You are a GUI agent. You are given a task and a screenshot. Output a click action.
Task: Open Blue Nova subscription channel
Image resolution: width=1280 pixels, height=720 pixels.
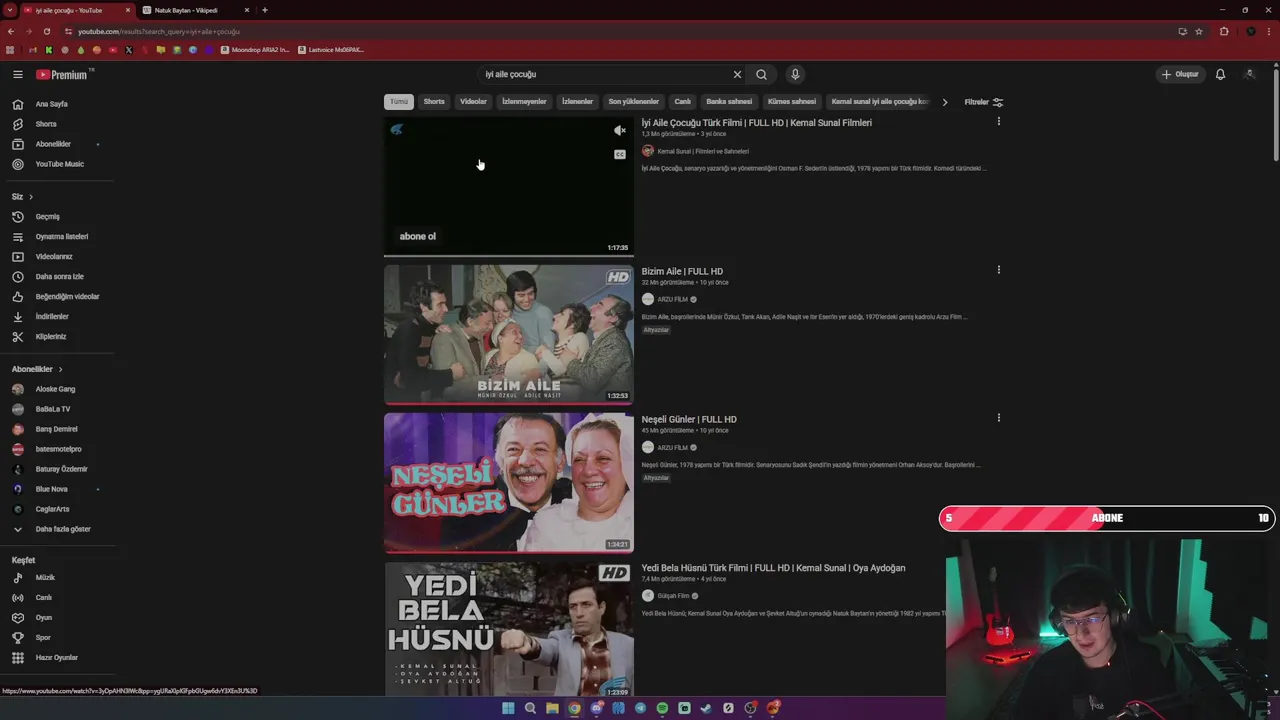click(x=51, y=489)
